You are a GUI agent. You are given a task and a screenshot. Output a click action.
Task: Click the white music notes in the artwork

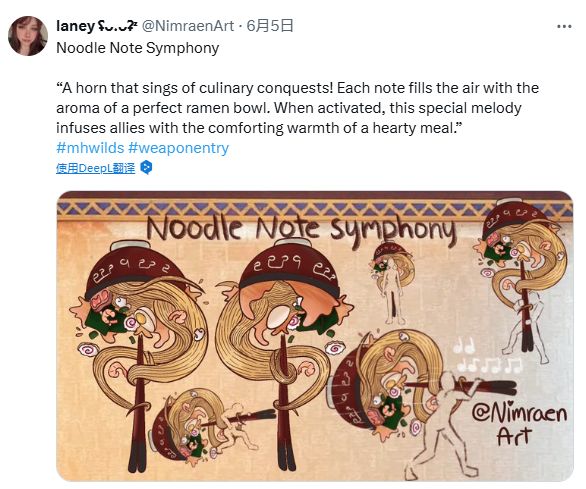(x=487, y=356)
